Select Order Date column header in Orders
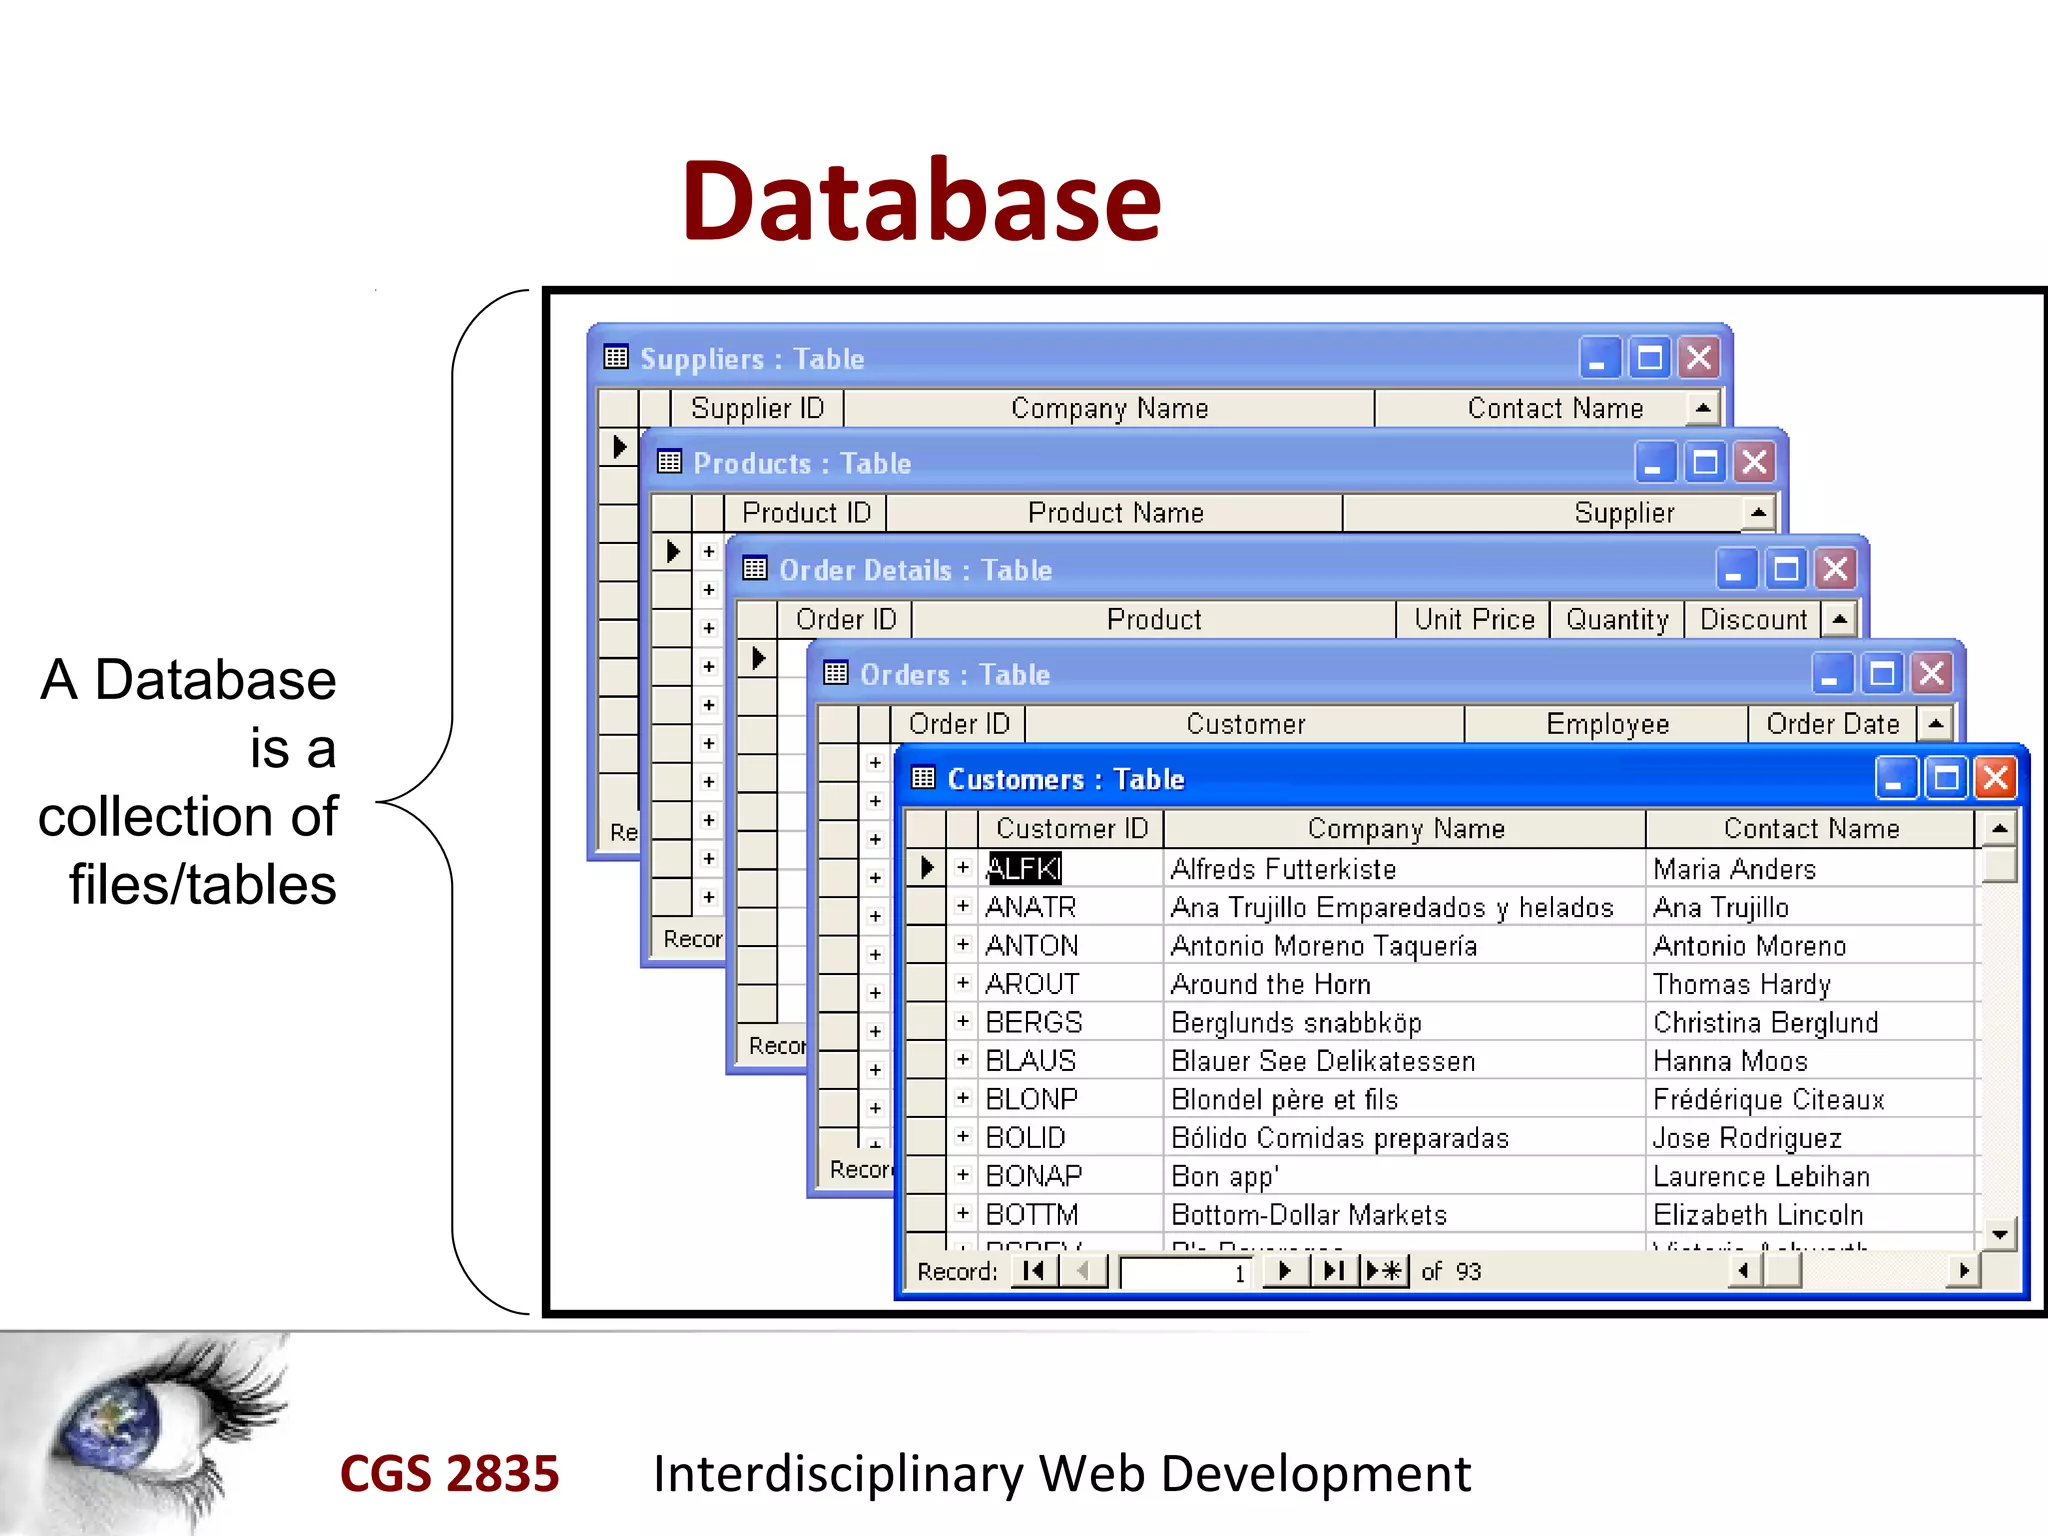 pos(1832,724)
